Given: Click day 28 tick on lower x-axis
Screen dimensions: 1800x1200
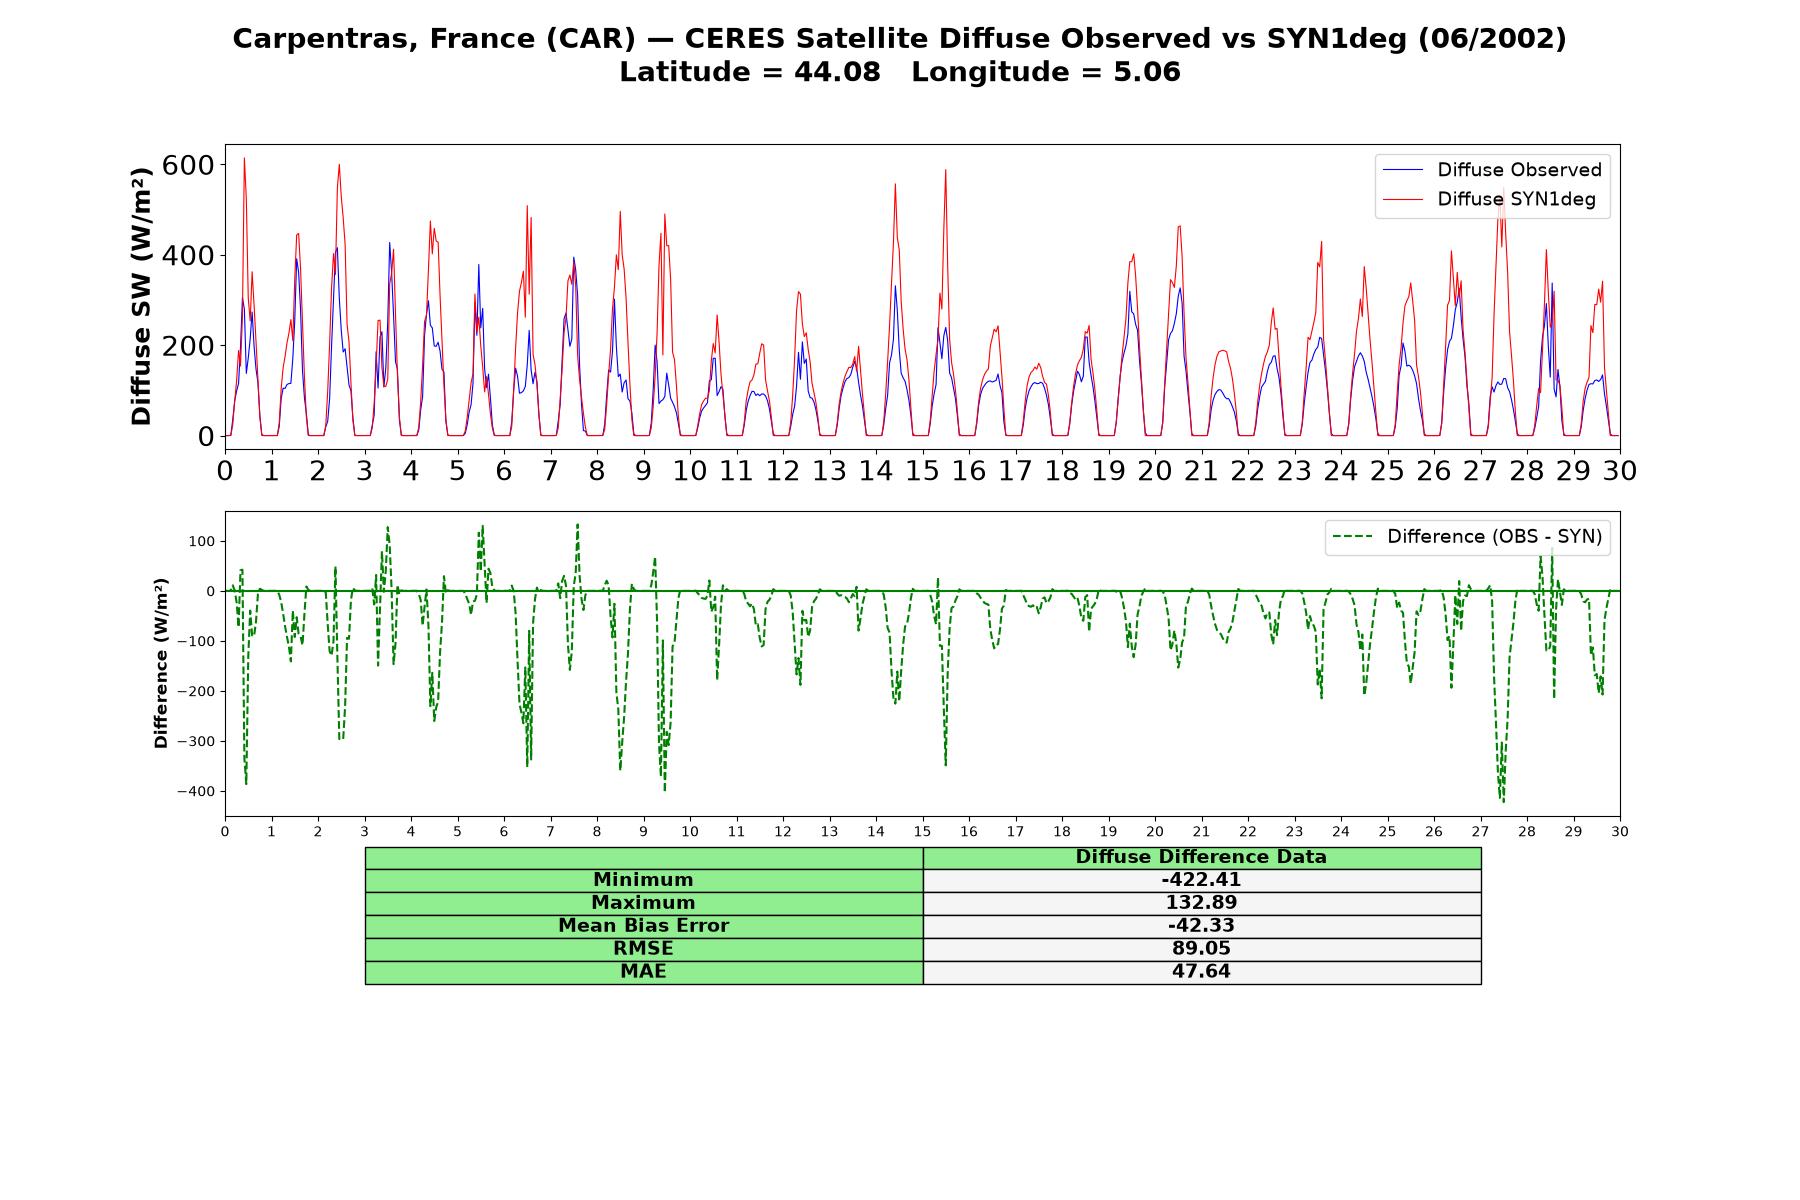Looking at the screenshot, I should [1526, 832].
